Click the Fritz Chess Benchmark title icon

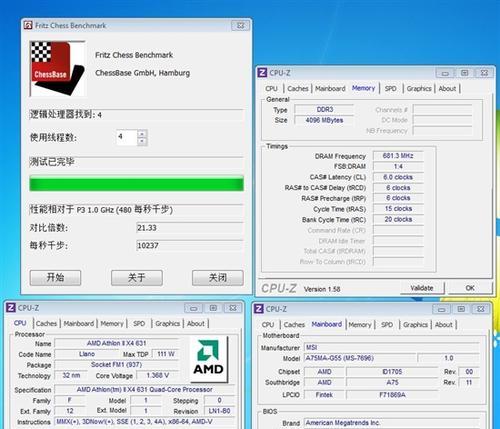click(28, 25)
